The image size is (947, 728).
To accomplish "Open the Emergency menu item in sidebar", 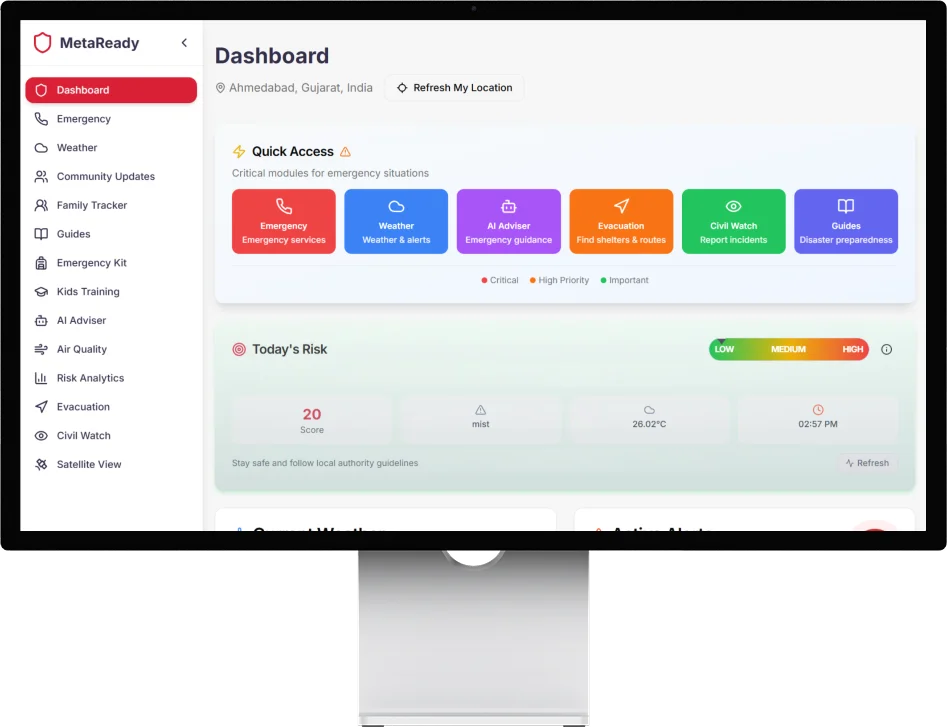I will coord(111,119).
